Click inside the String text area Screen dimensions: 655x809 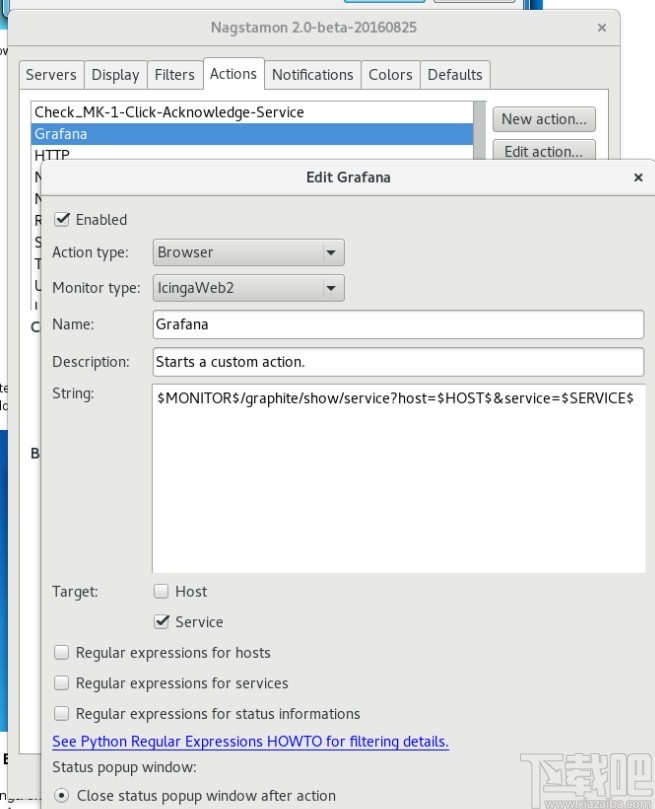[398, 478]
